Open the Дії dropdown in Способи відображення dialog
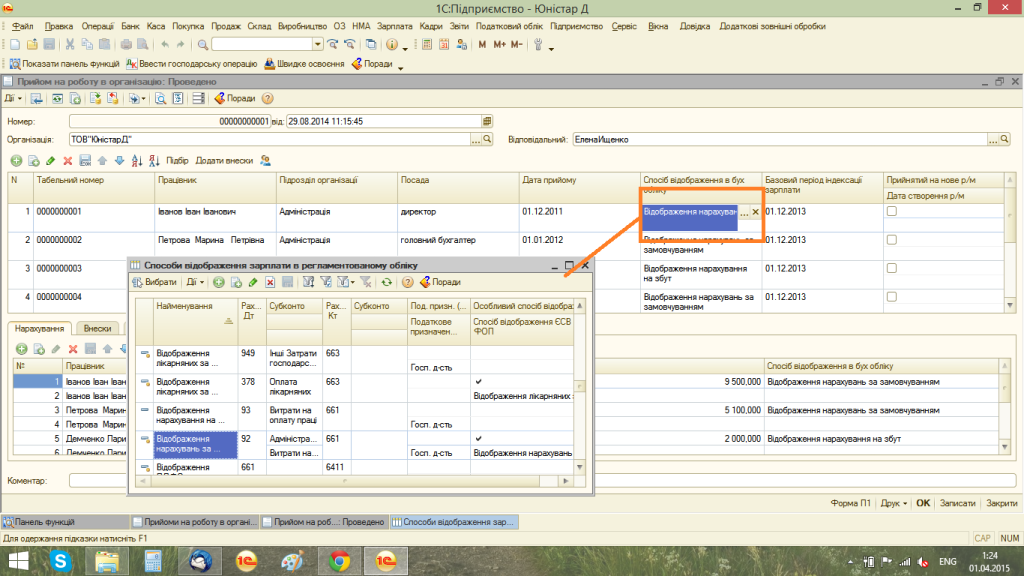The width and height of the screenshot is (1024, 576). (x=195, y=282)
